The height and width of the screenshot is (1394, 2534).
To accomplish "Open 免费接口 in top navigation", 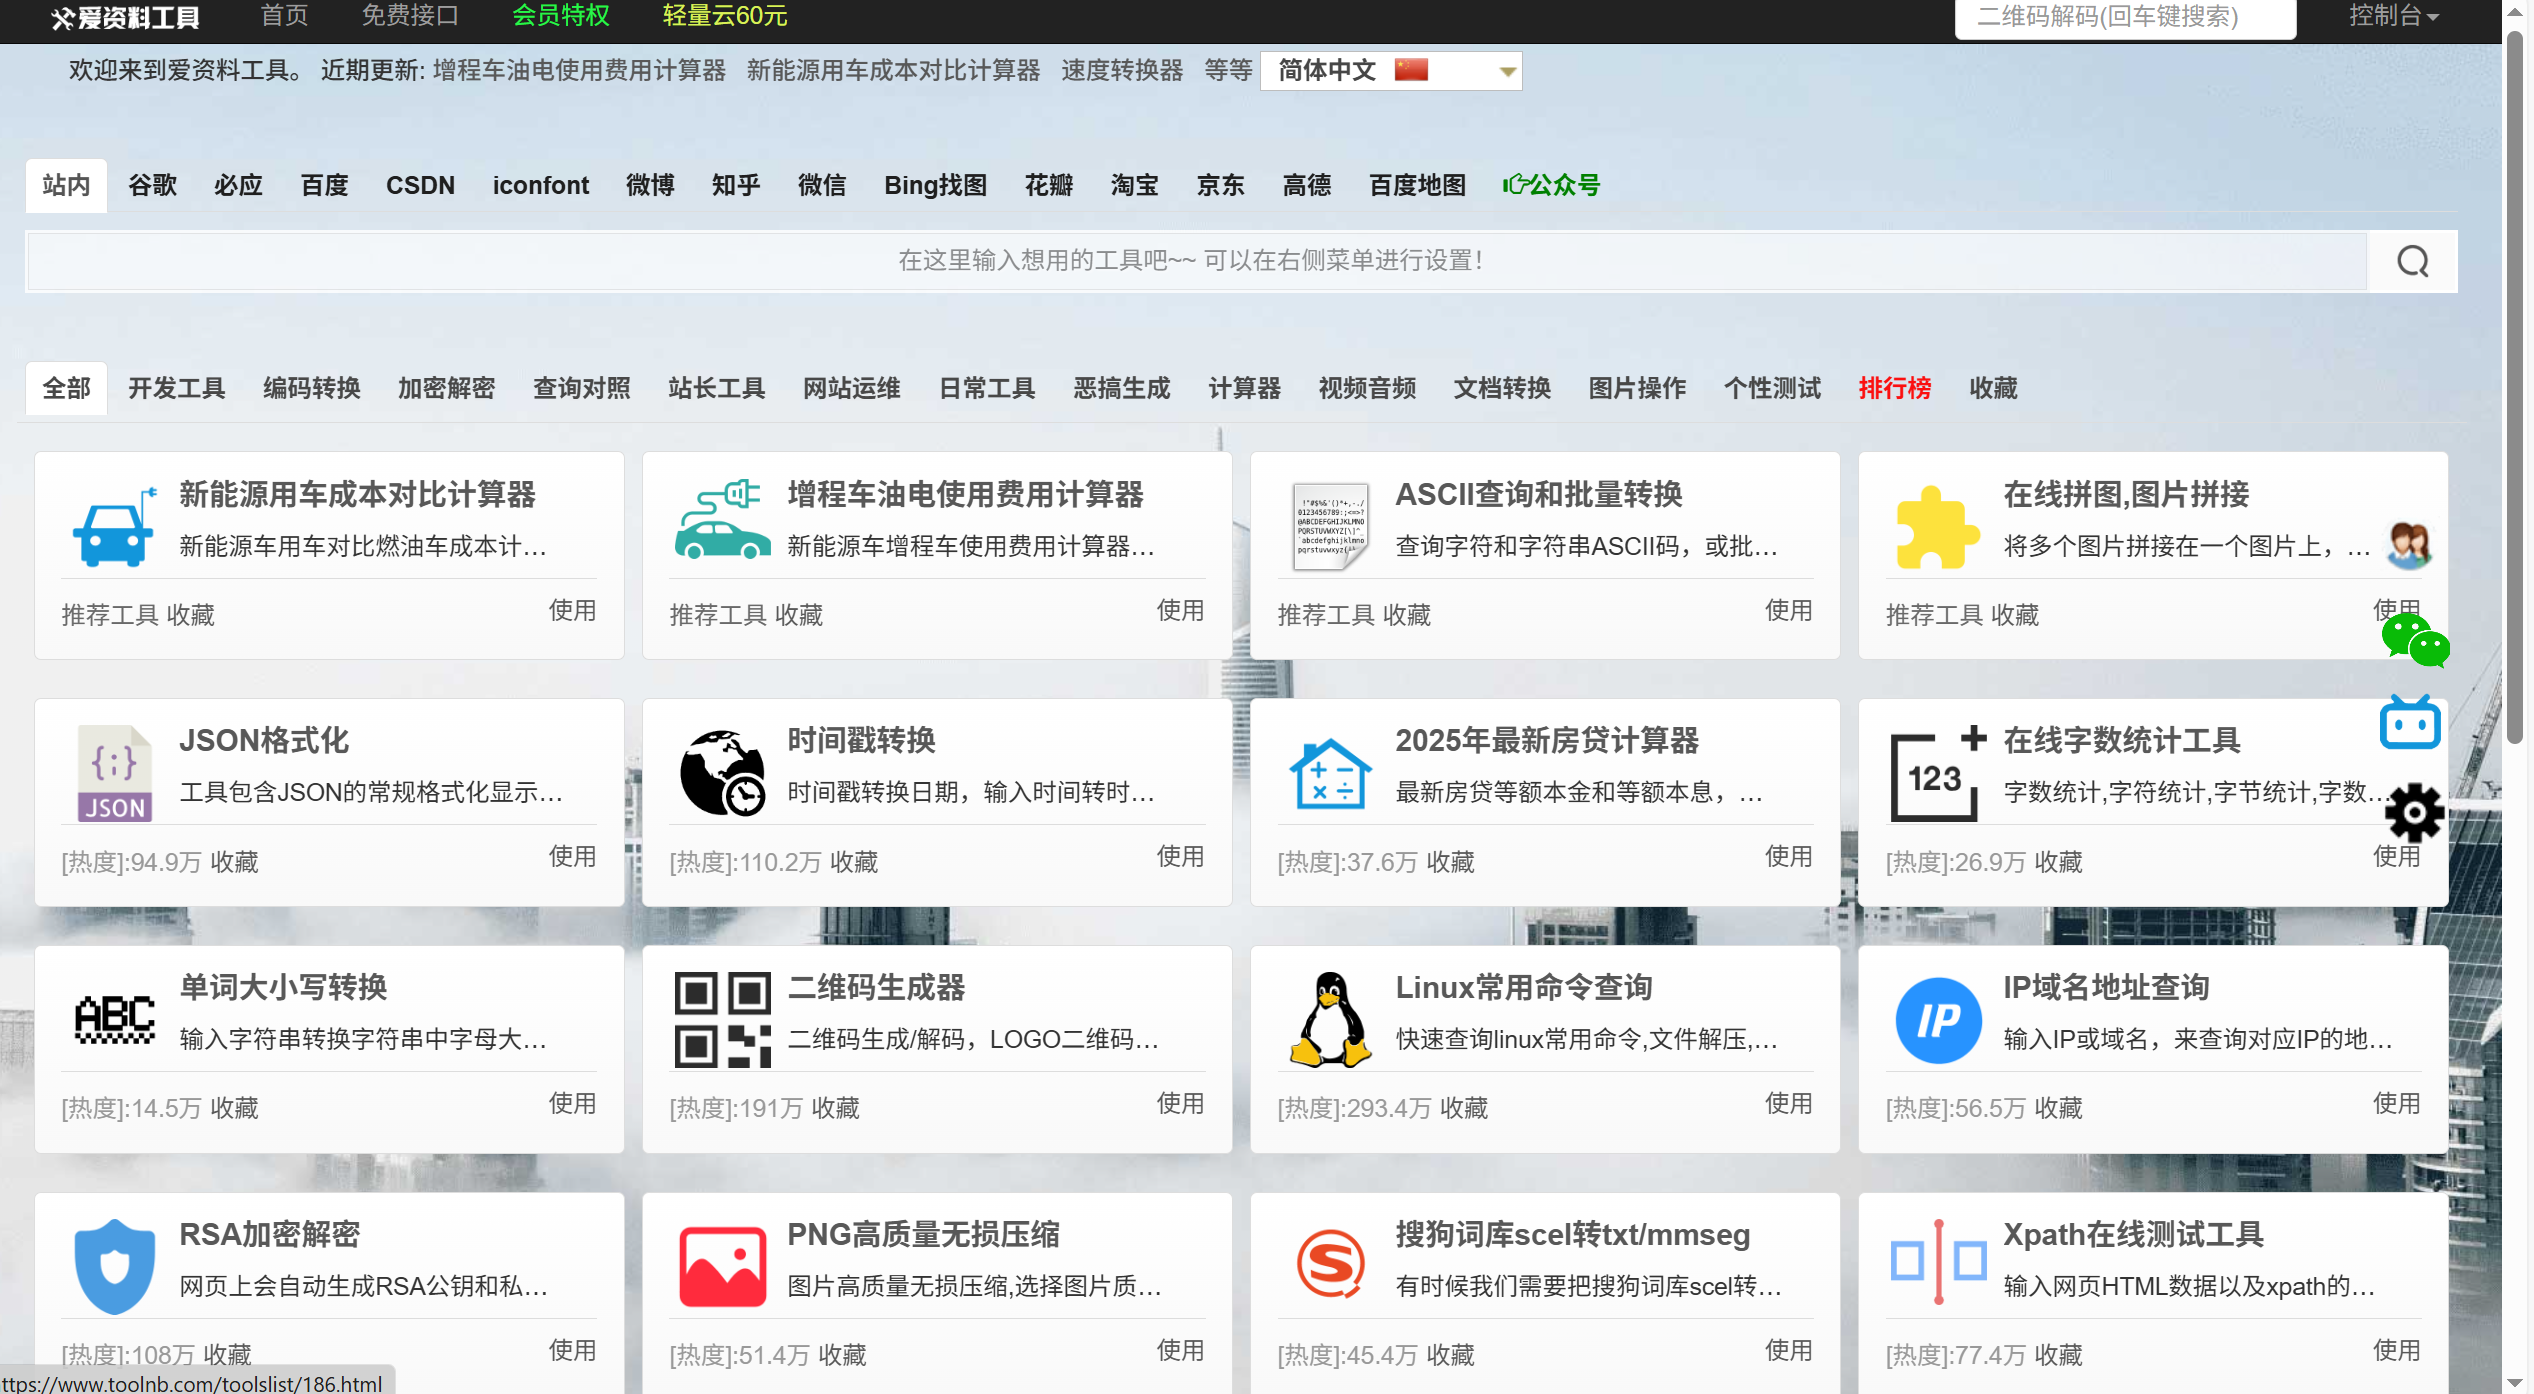I will [x=410, y=16].
